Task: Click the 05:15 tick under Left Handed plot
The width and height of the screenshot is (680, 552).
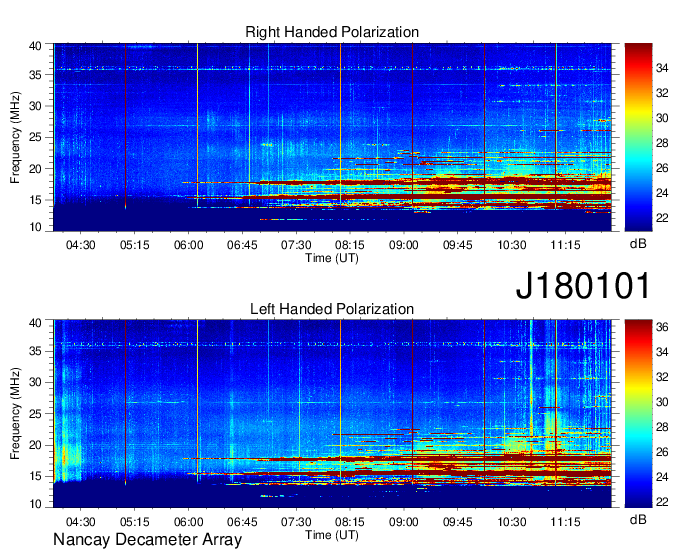Action: [134, 522]
